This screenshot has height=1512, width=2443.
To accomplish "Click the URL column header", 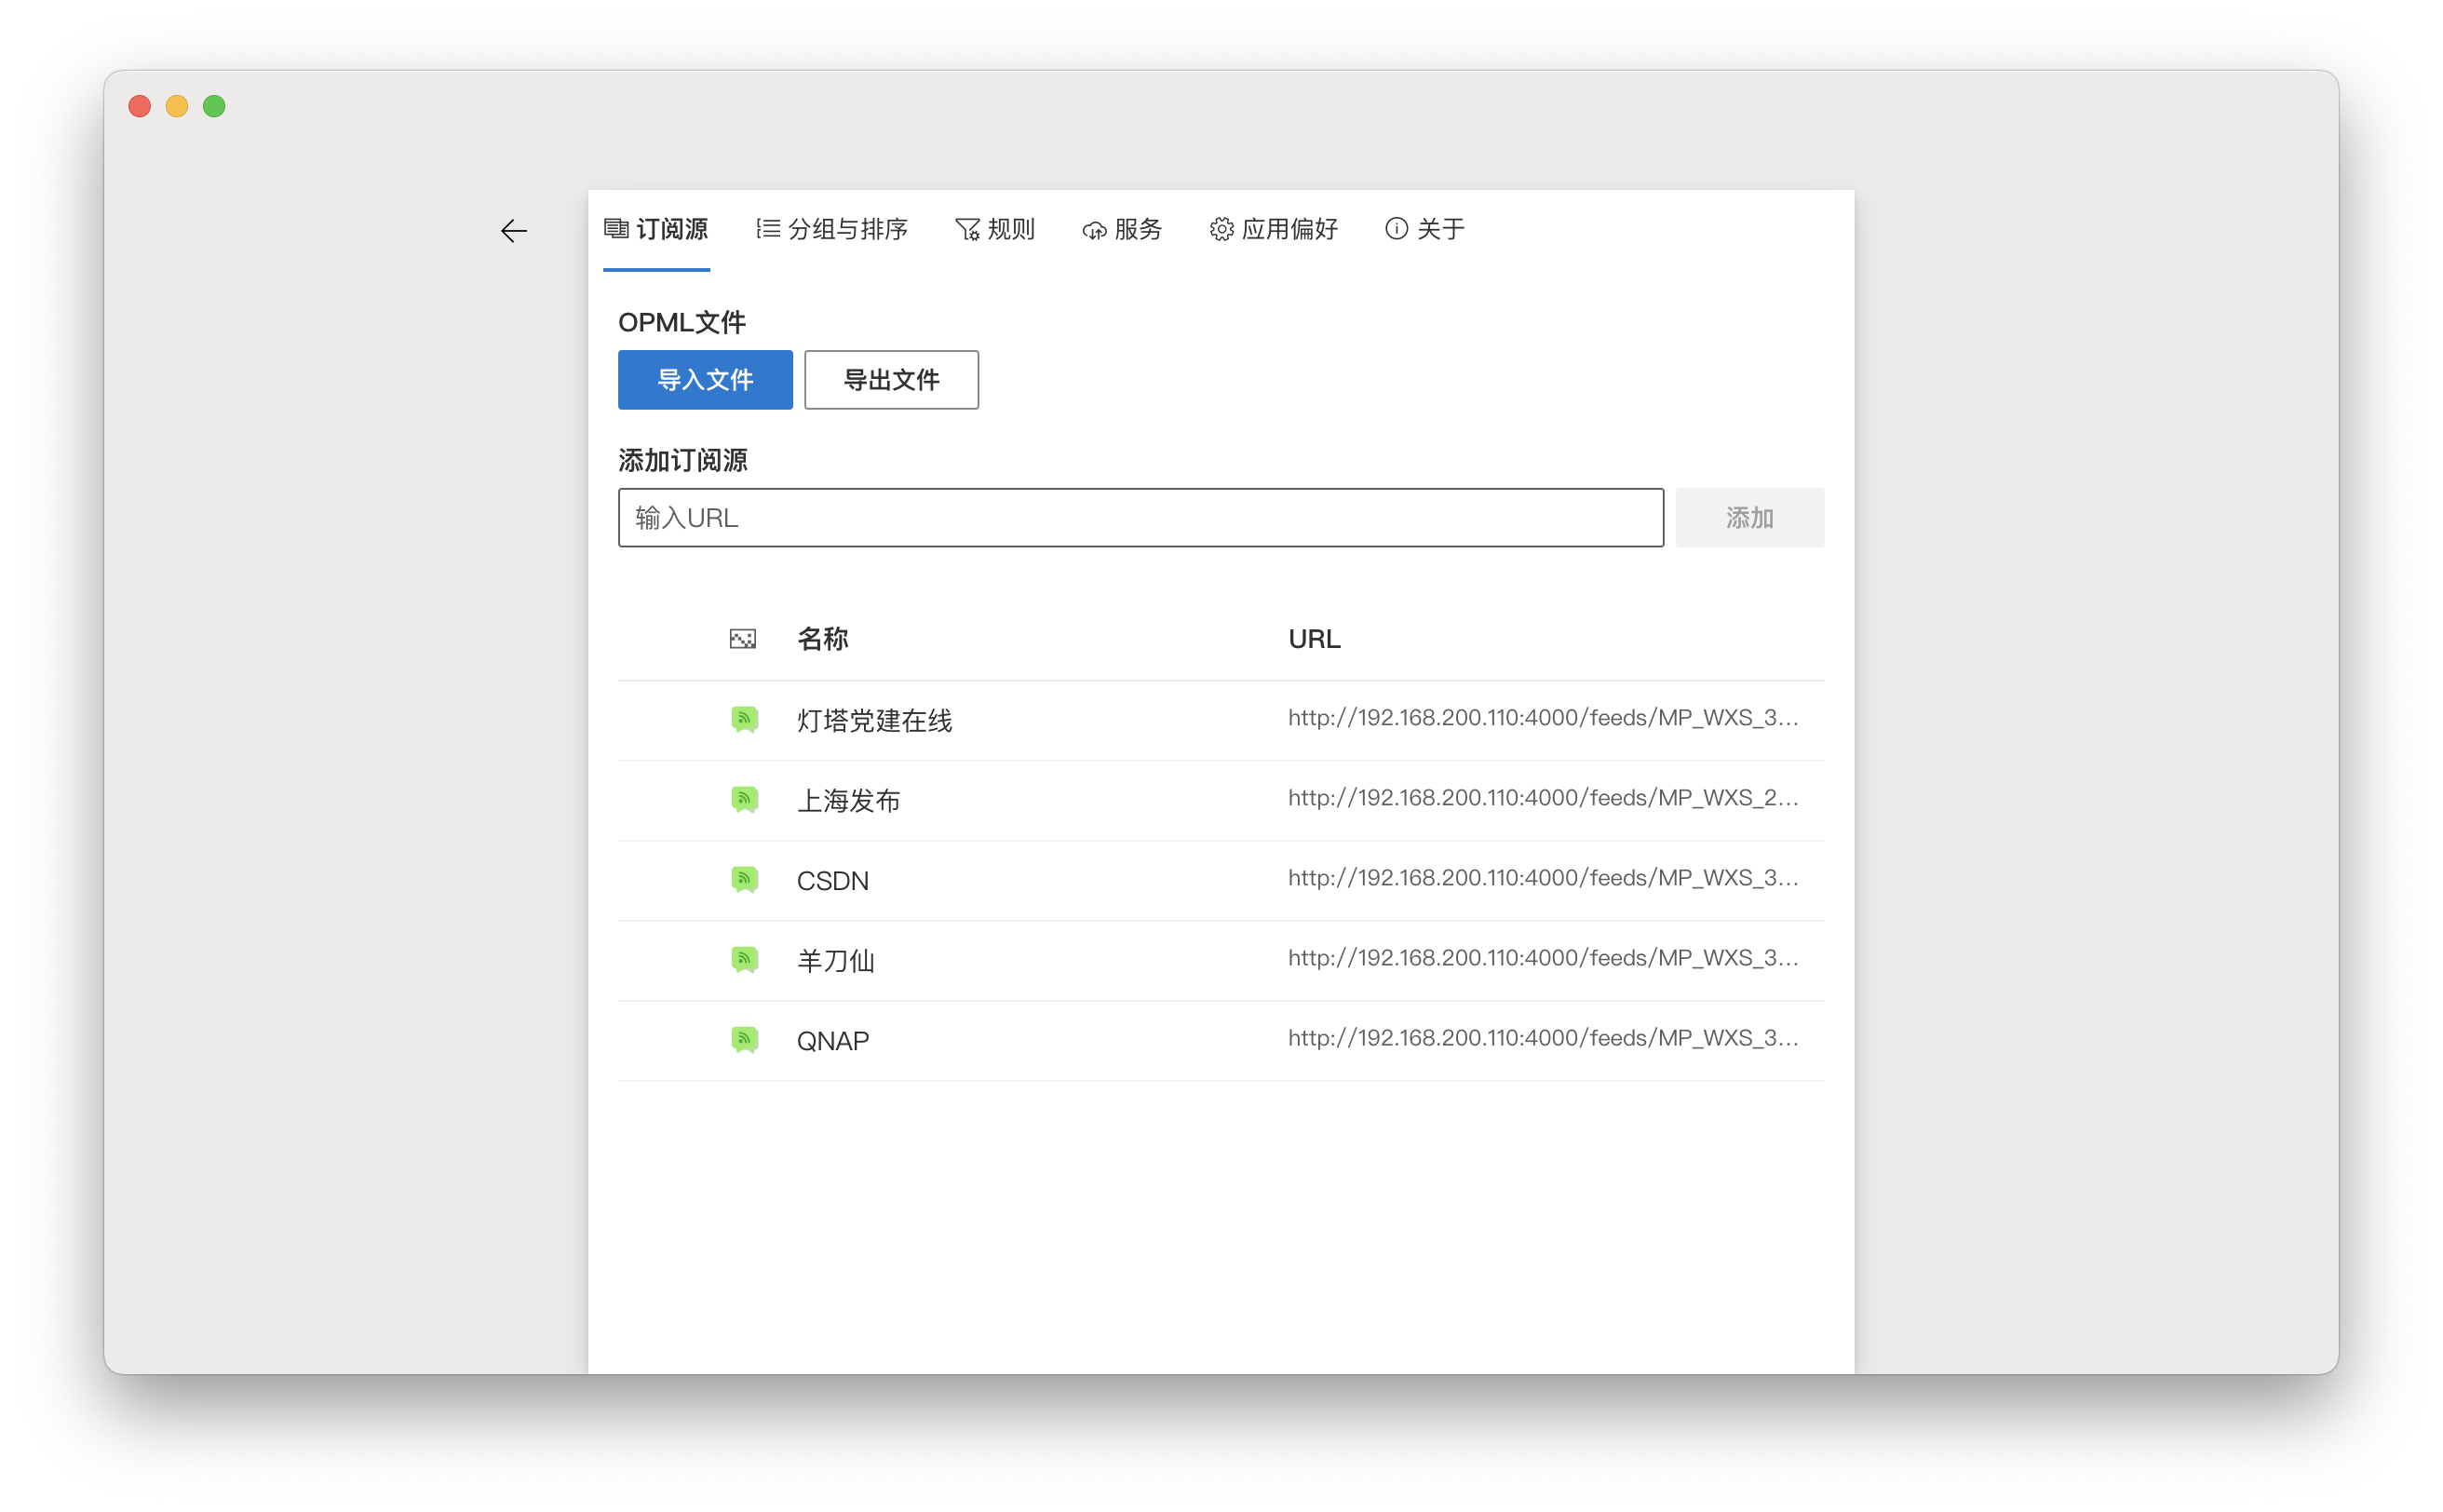I will pos(1314,639).
